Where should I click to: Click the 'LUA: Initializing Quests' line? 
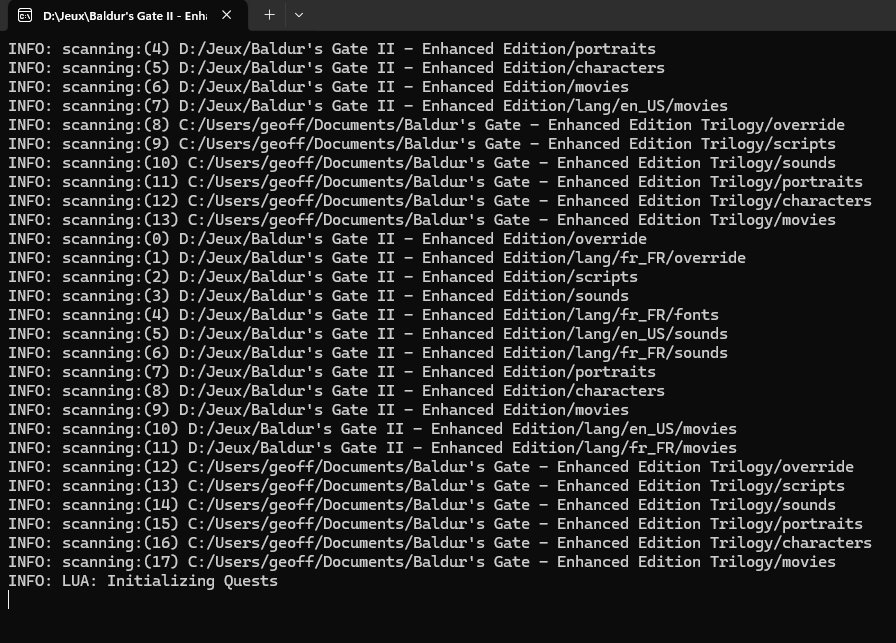[x=143, y=581]
